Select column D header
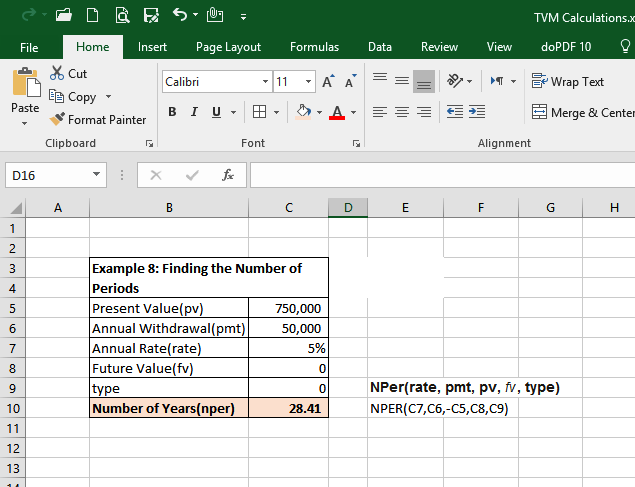635x487 pixels. [x=348, y=208]
